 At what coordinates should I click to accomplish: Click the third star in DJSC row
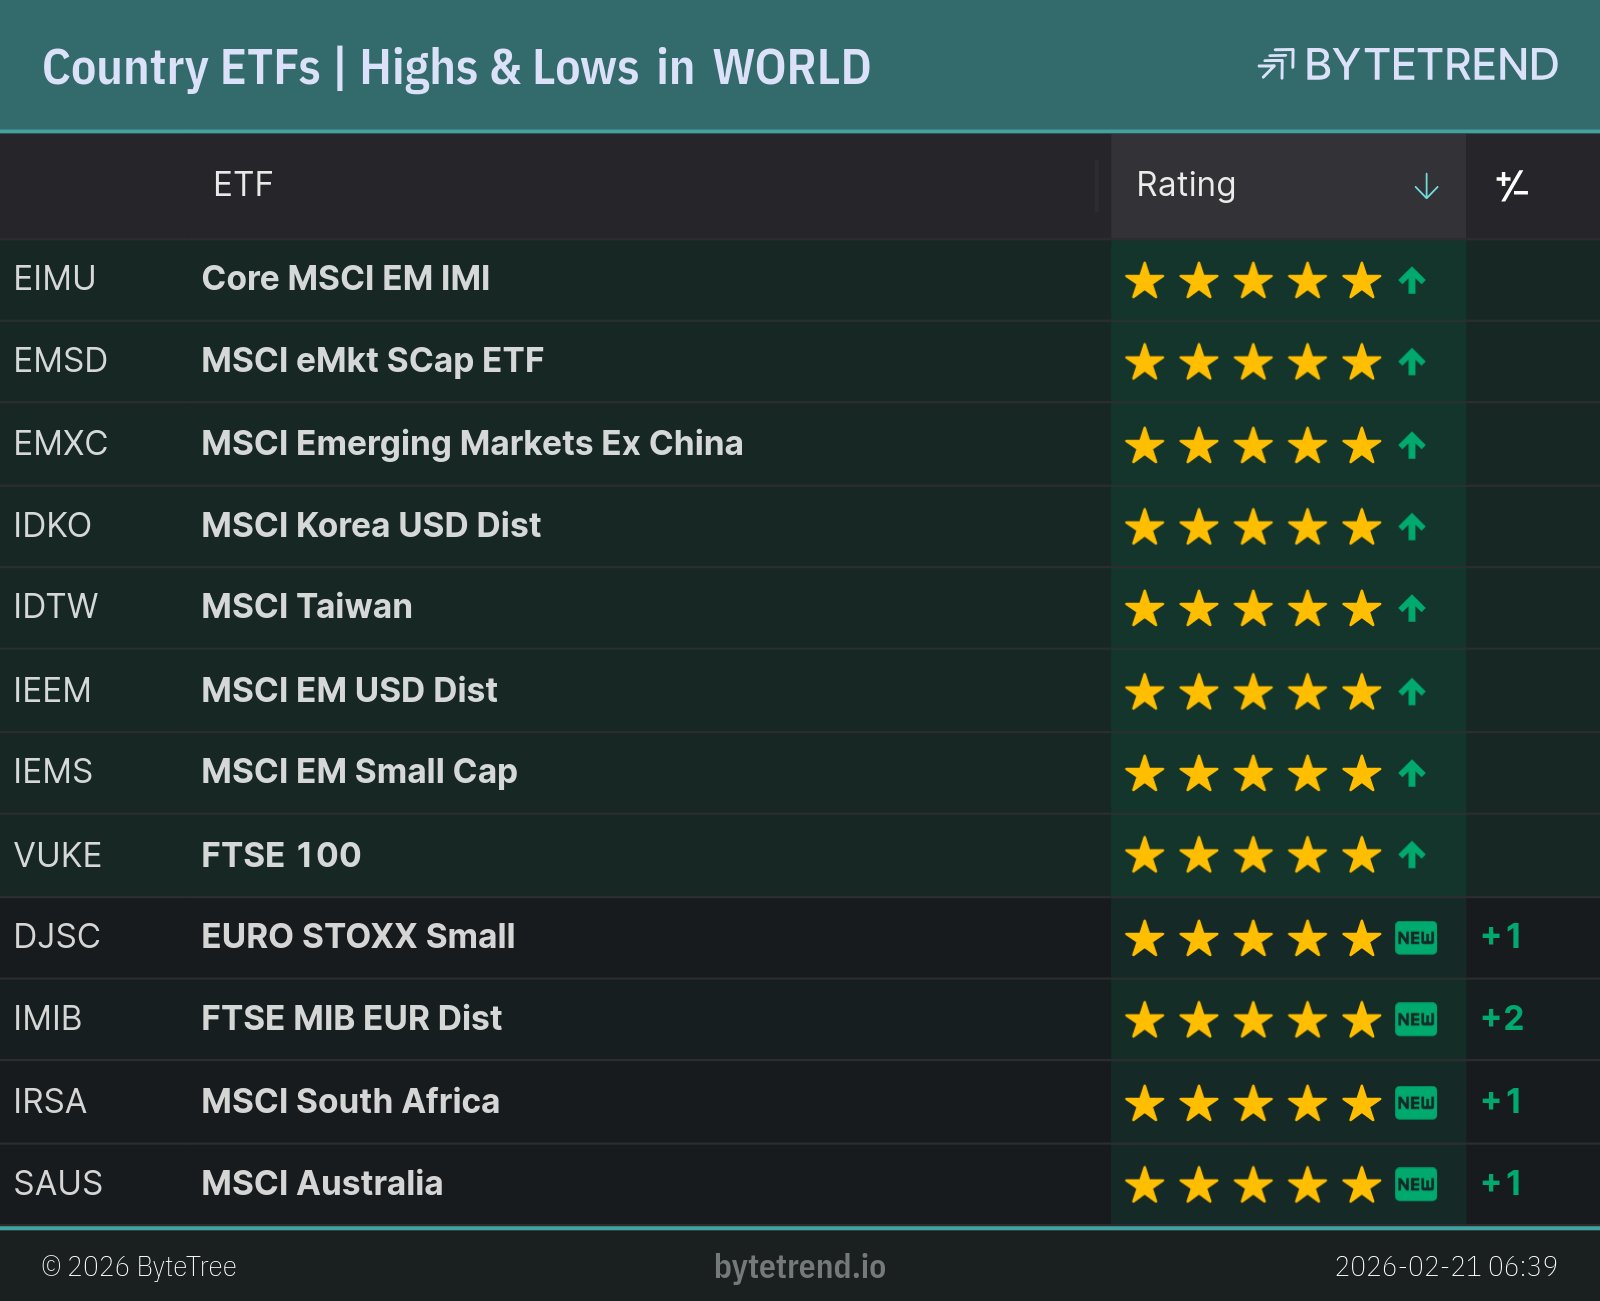click(1253, 938)
